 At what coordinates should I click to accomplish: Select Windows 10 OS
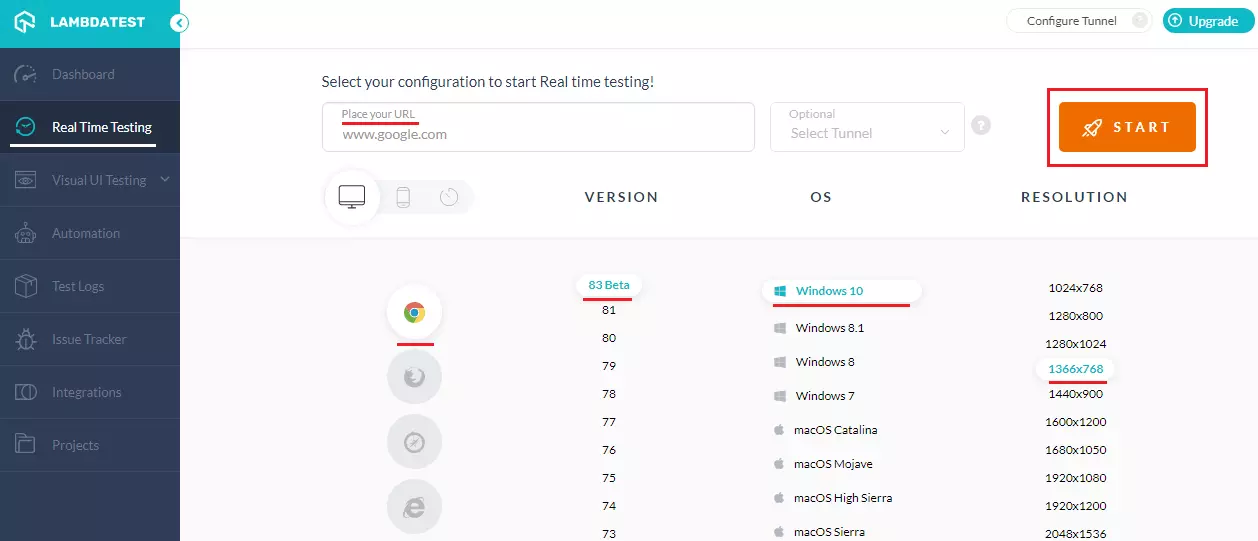pyautogui.click(x=841, y=291)
